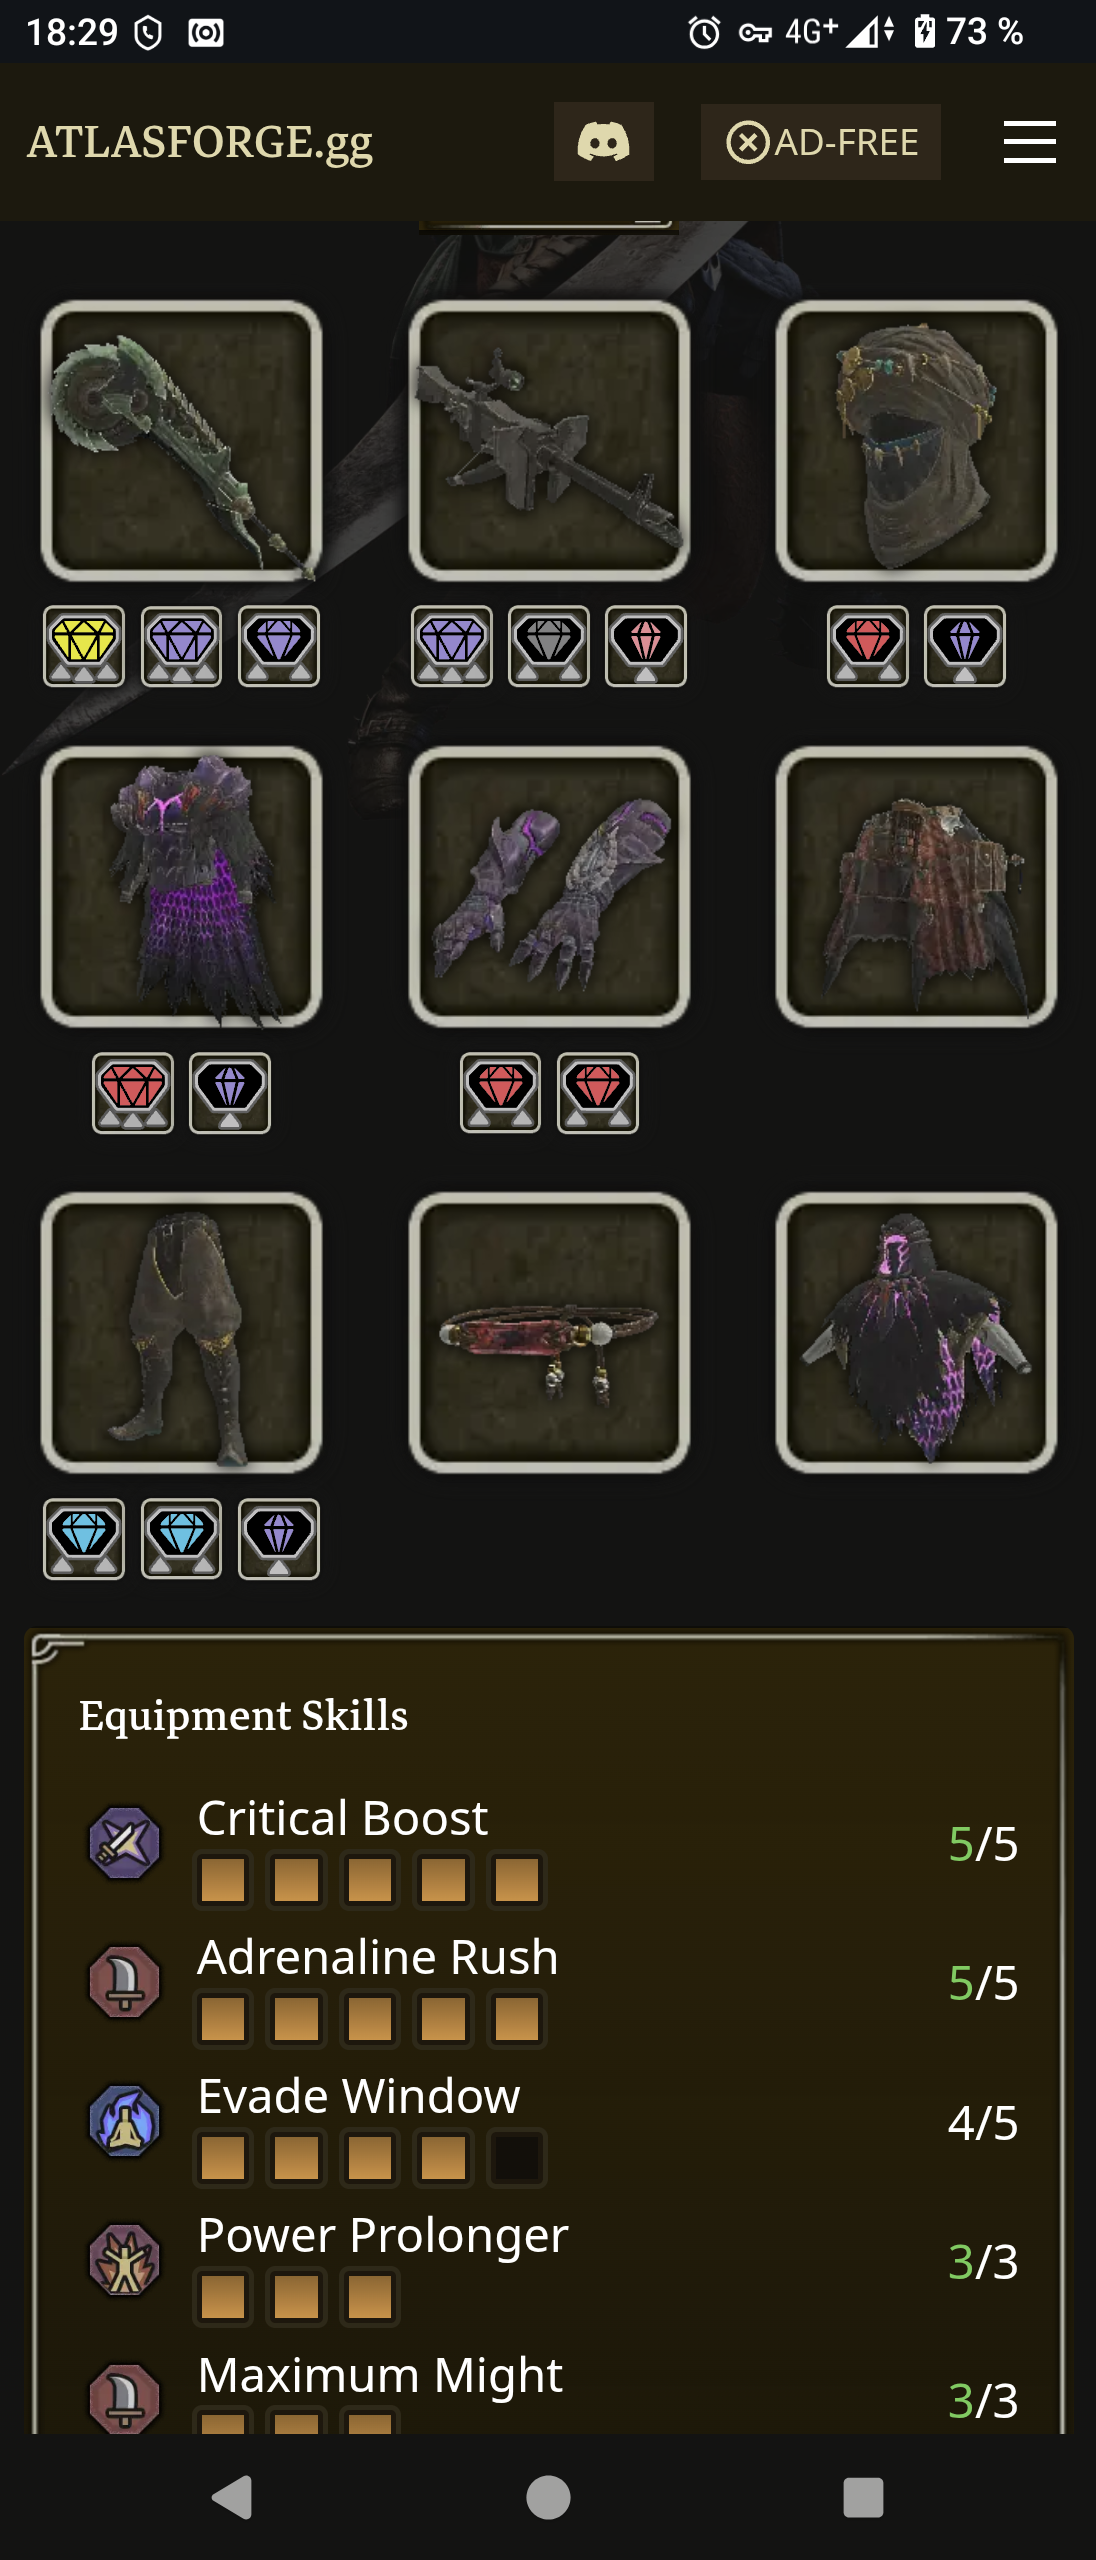
Task: Tap the Android back navigation button
Action: (x=233, y=2497)
